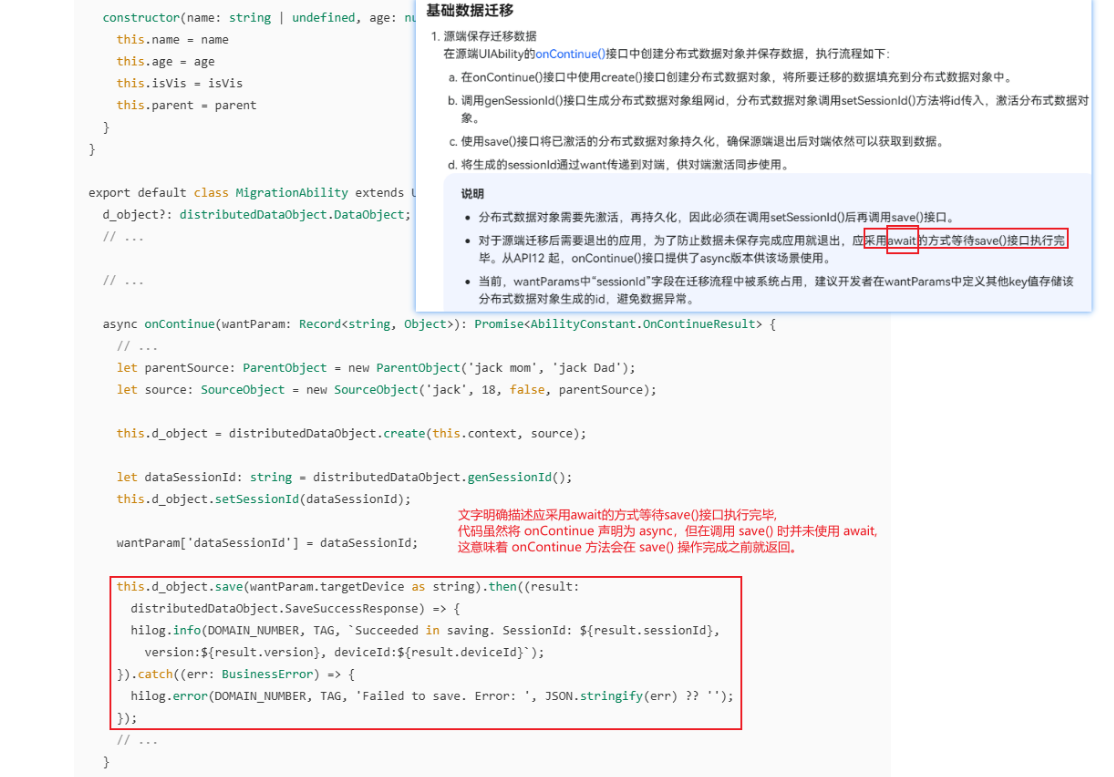
Task: Click the async onContinue method signature
Action: pos(439,325)
